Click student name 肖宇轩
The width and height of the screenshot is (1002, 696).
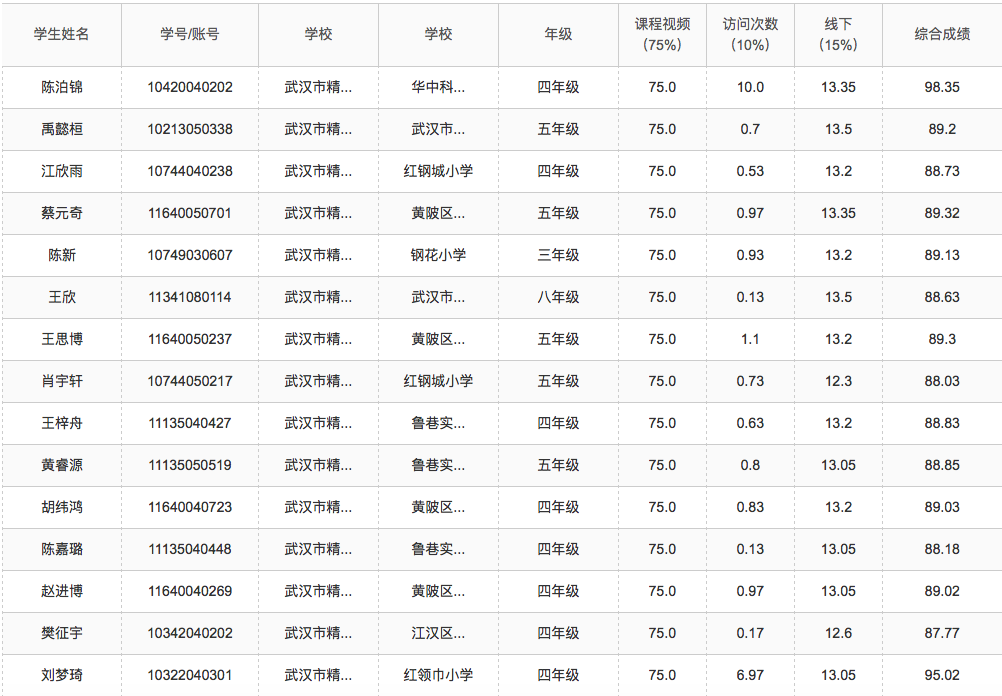62,382
